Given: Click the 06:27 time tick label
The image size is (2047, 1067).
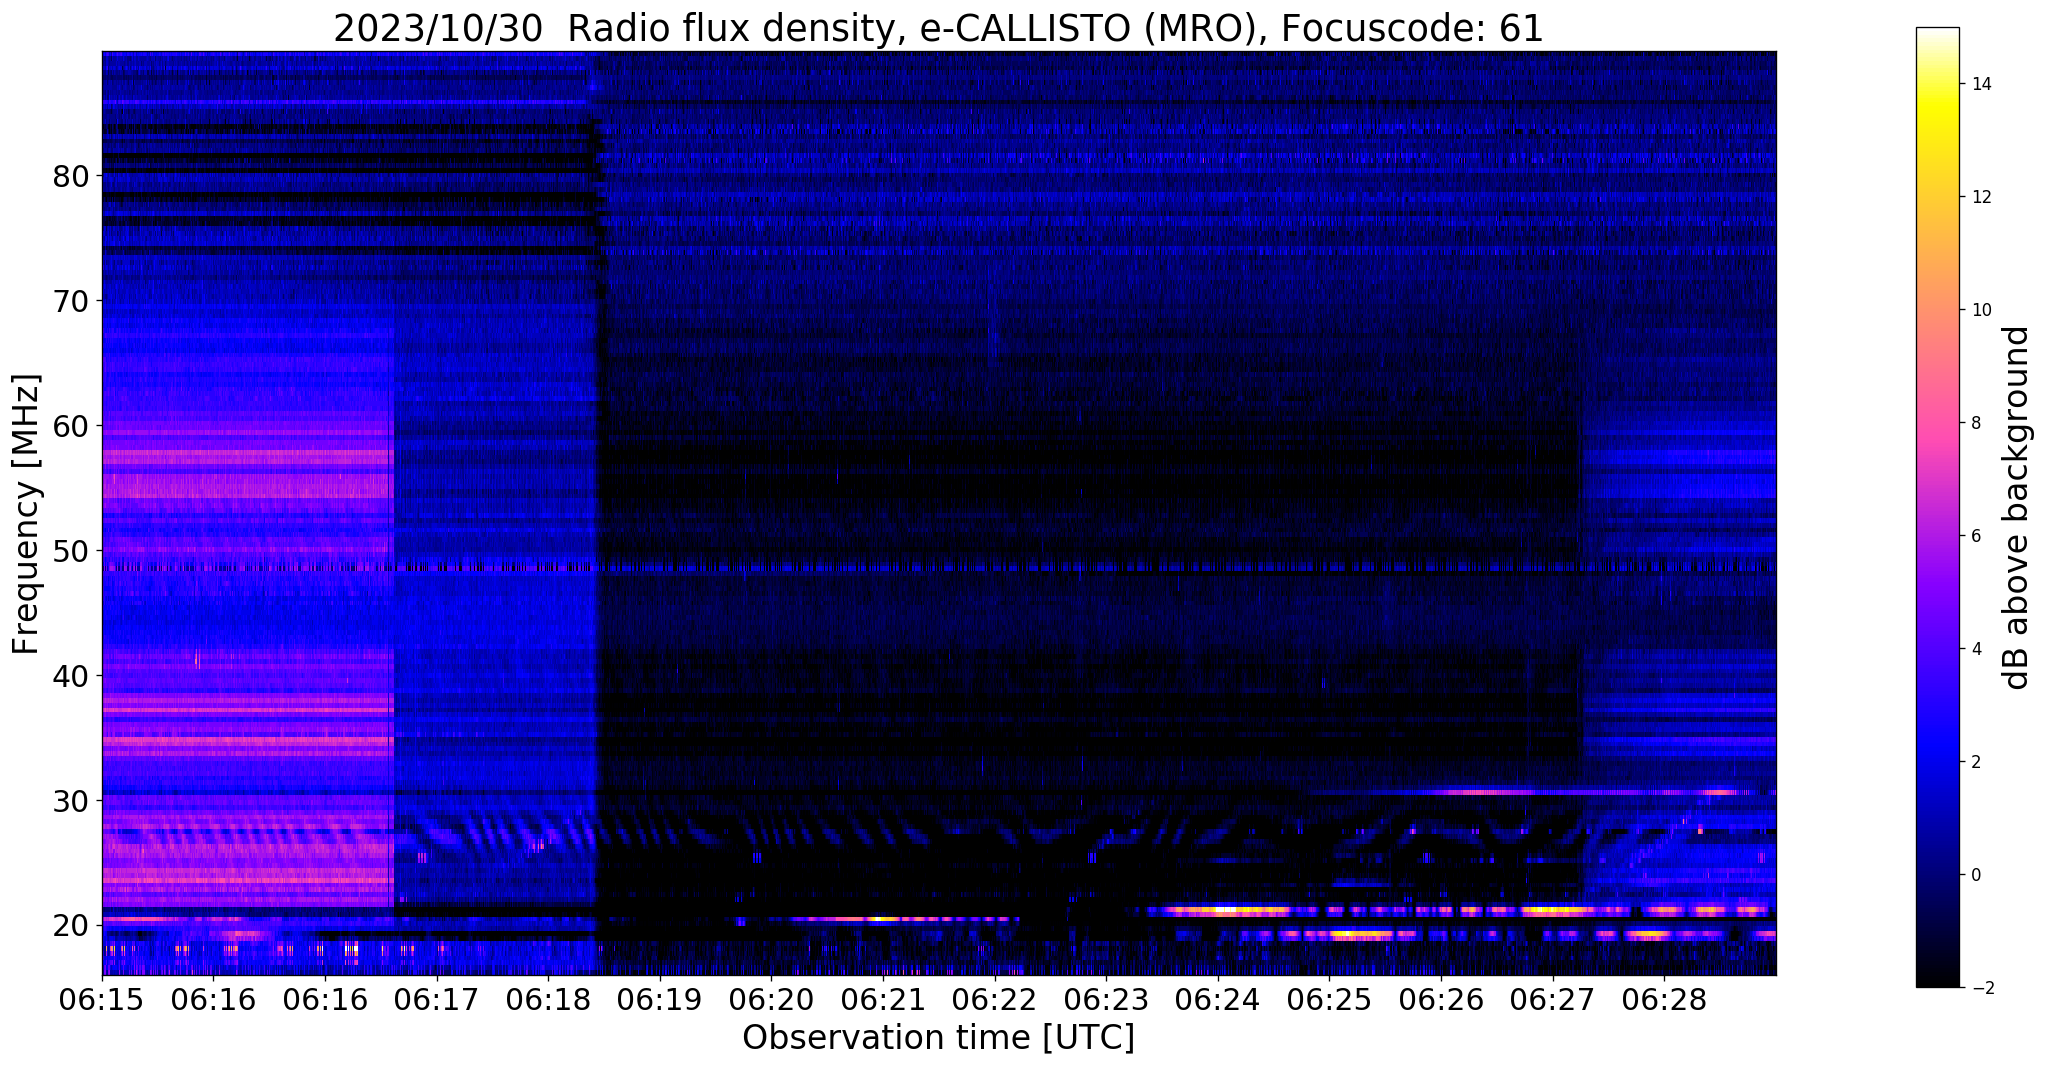Looking at the screenshot, I should (1553, 999).
